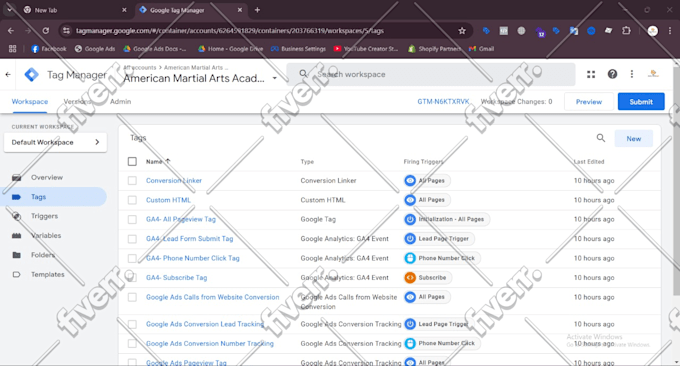
Task: Switch to the Admin tab
Action: [121, 101]
